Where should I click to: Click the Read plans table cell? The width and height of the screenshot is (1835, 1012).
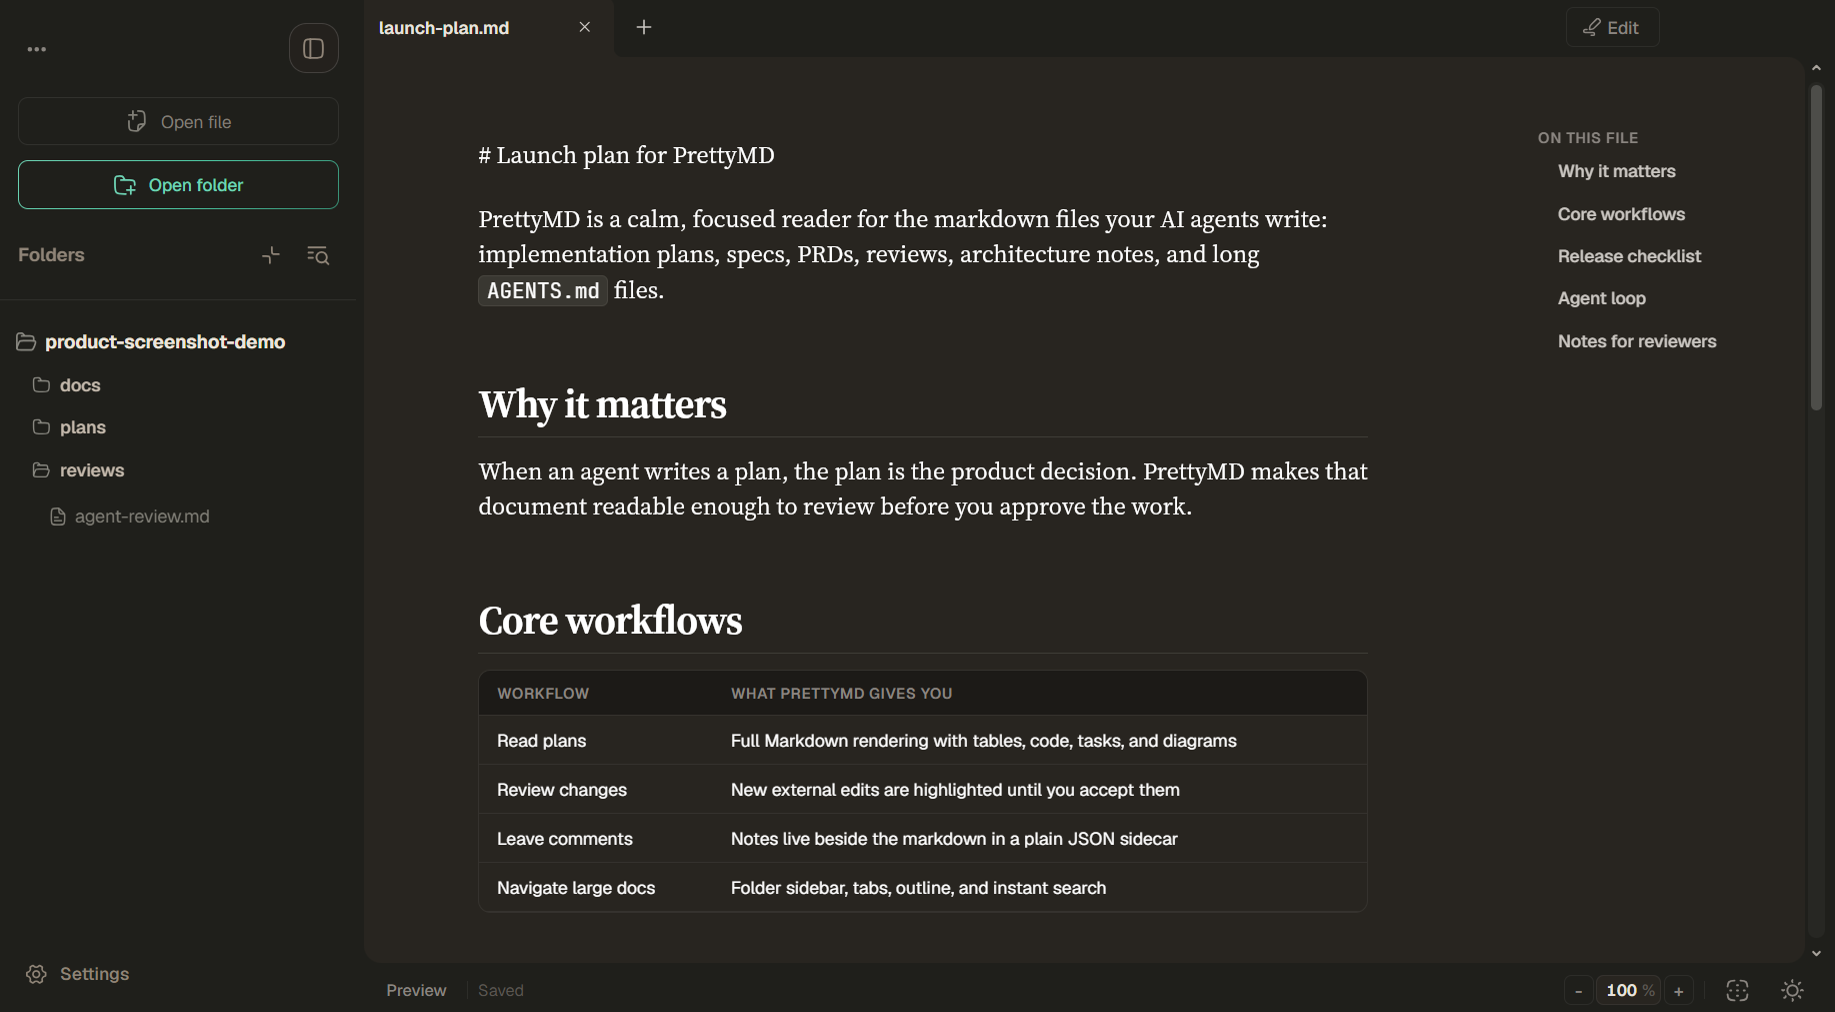tap(541, 741)
